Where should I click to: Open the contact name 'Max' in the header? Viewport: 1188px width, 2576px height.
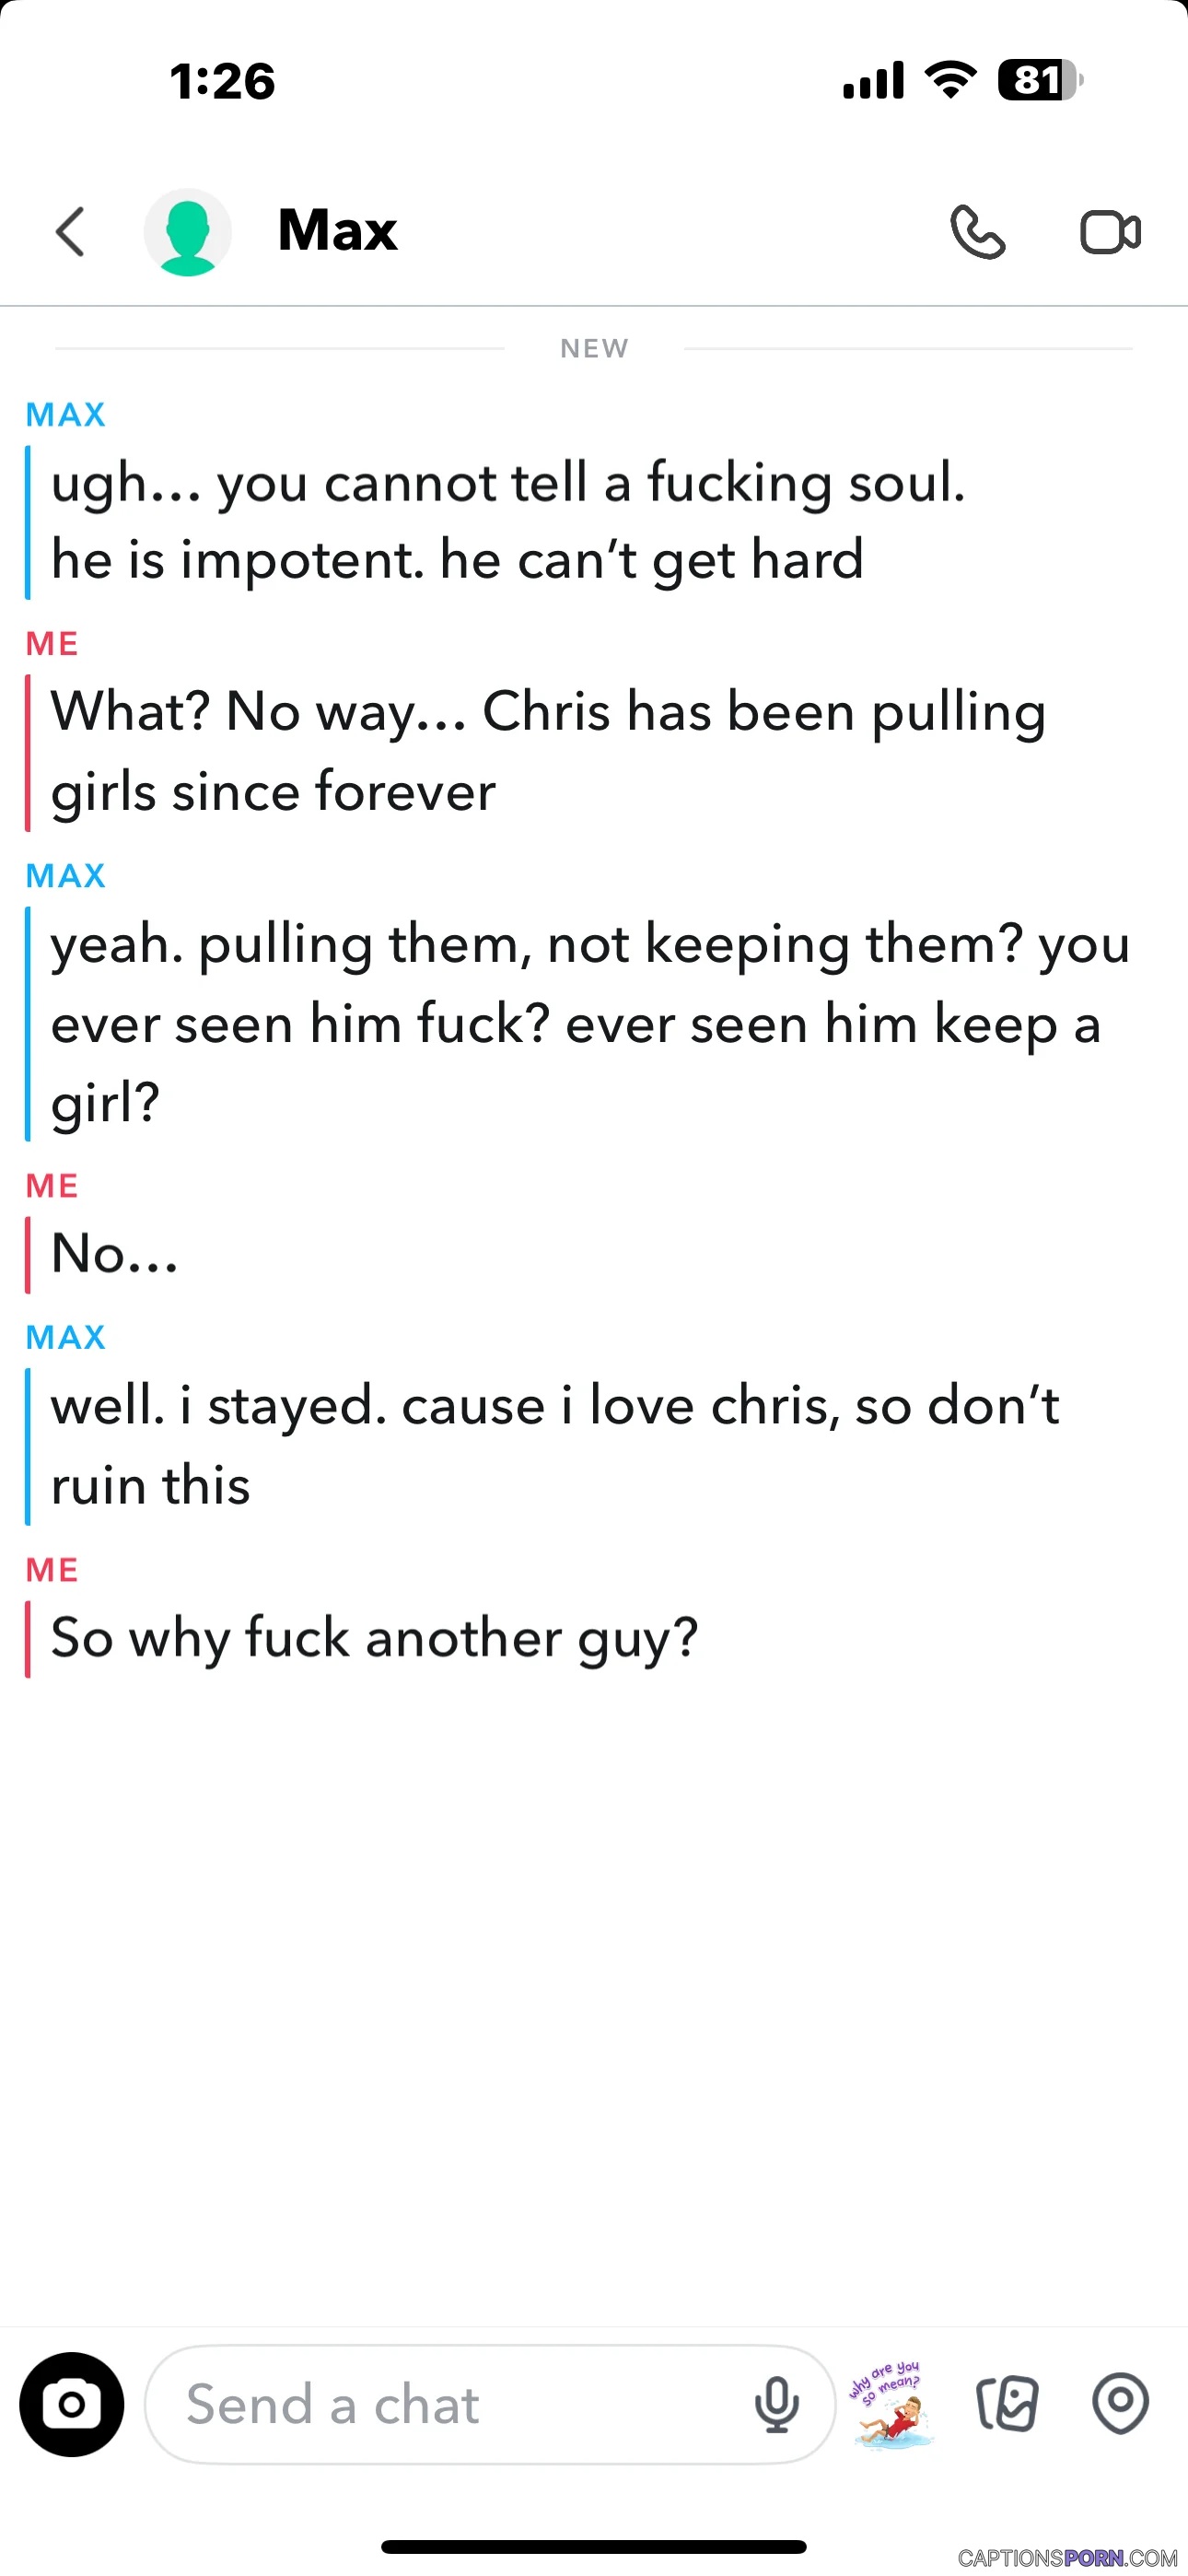click(338, 230)
